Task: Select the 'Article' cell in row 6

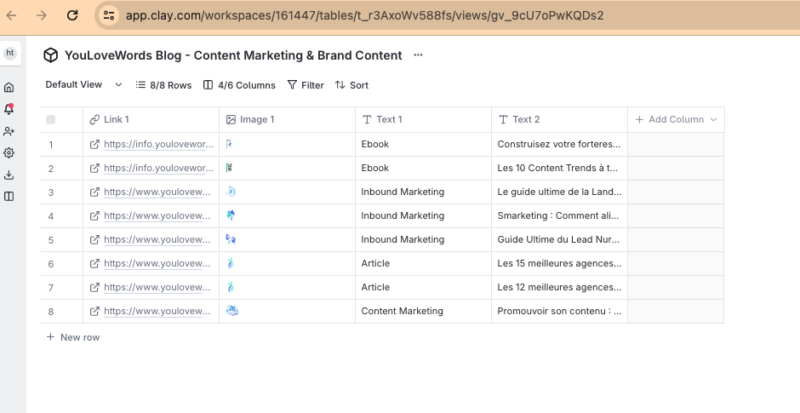Action: [423, 263]
